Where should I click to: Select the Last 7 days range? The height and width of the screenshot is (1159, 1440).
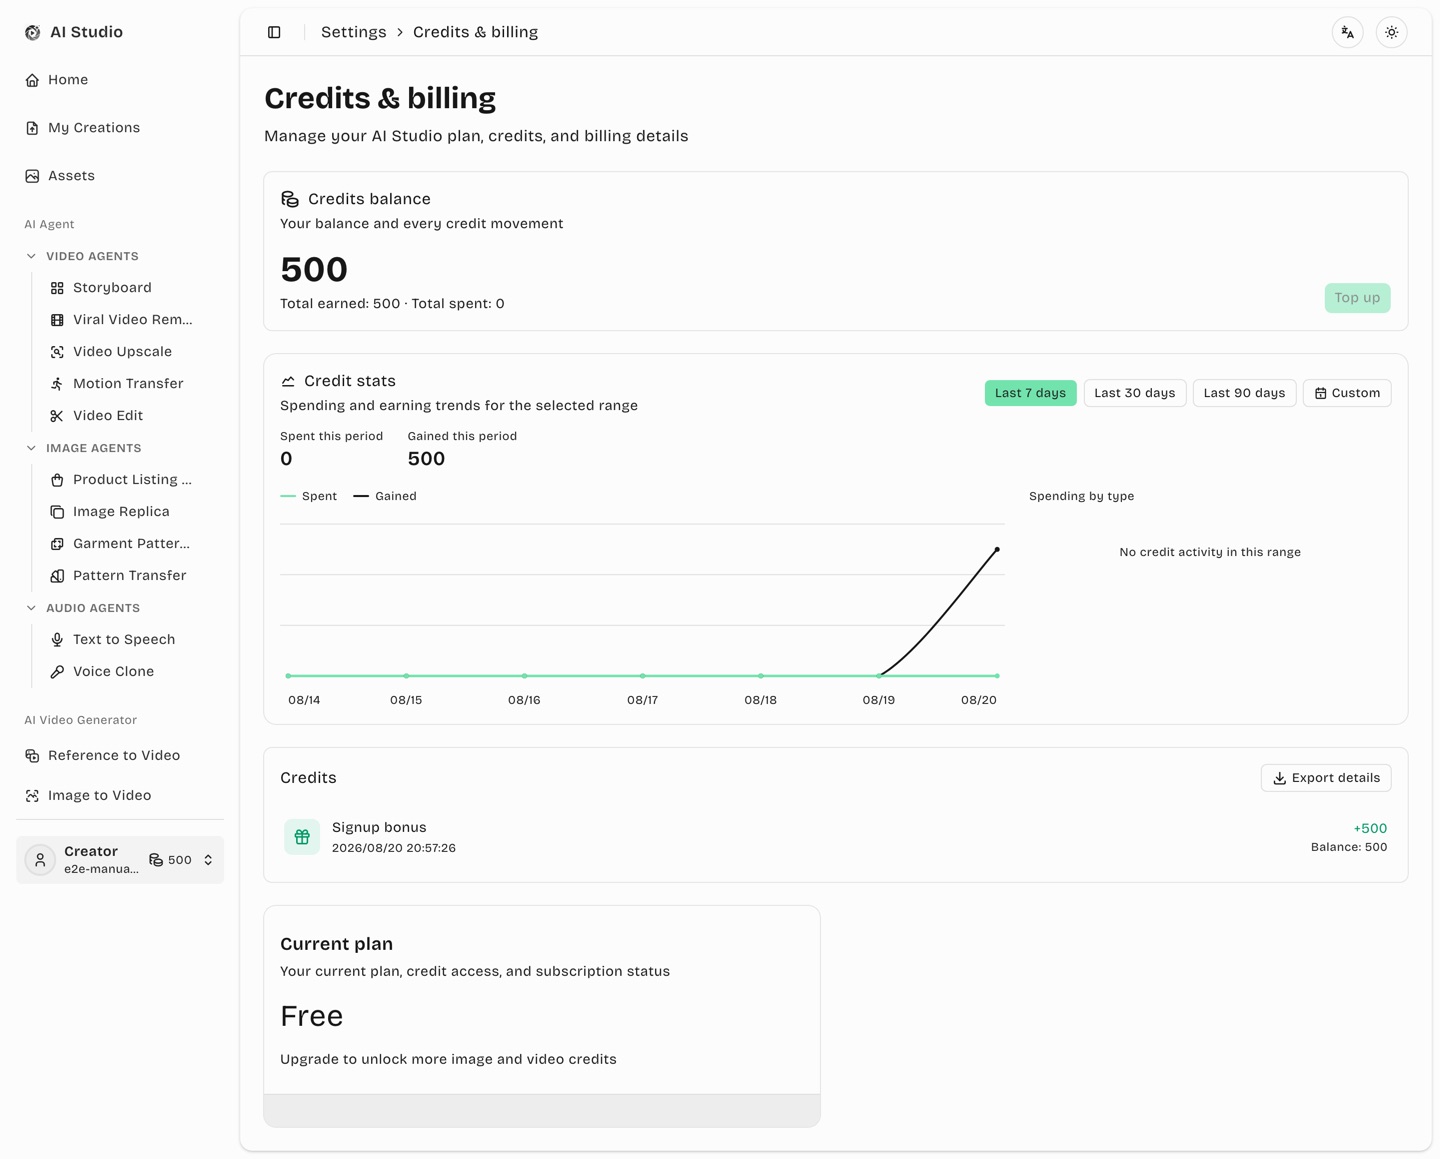click(1030, 393)
